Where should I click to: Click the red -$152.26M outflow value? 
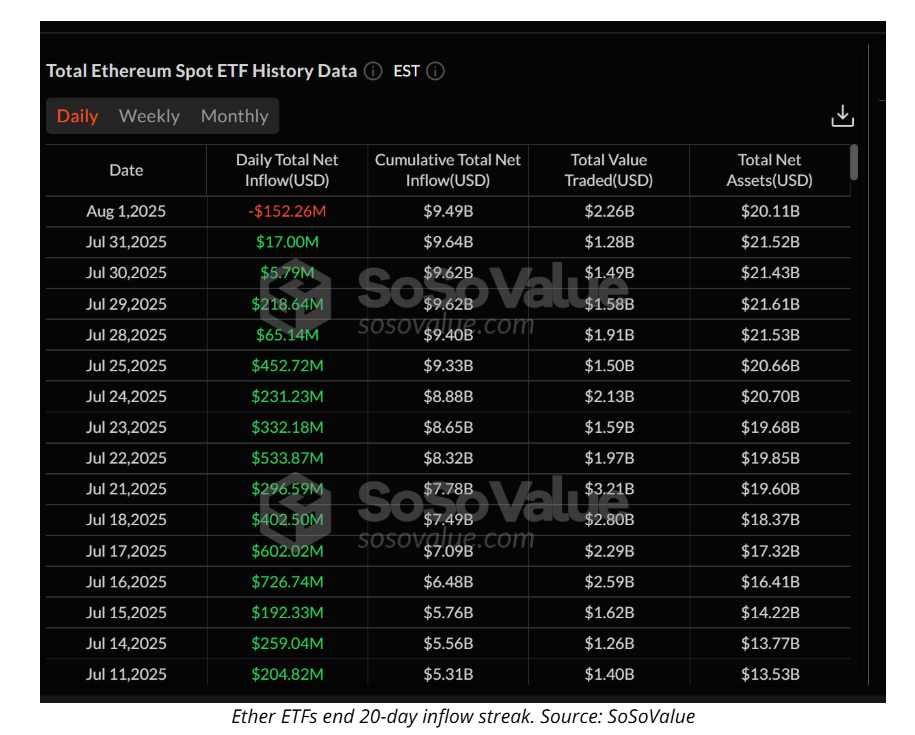point(287,211)
